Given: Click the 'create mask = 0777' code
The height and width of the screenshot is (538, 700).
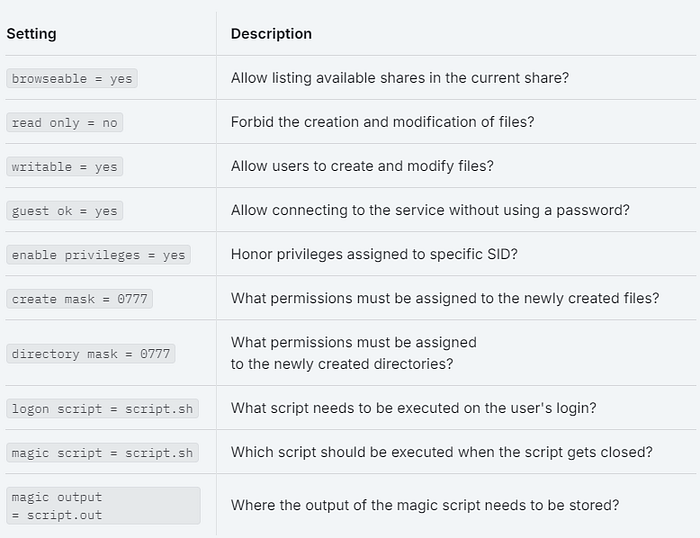Looking at the screenshot, I should click(x=80, y=299).
